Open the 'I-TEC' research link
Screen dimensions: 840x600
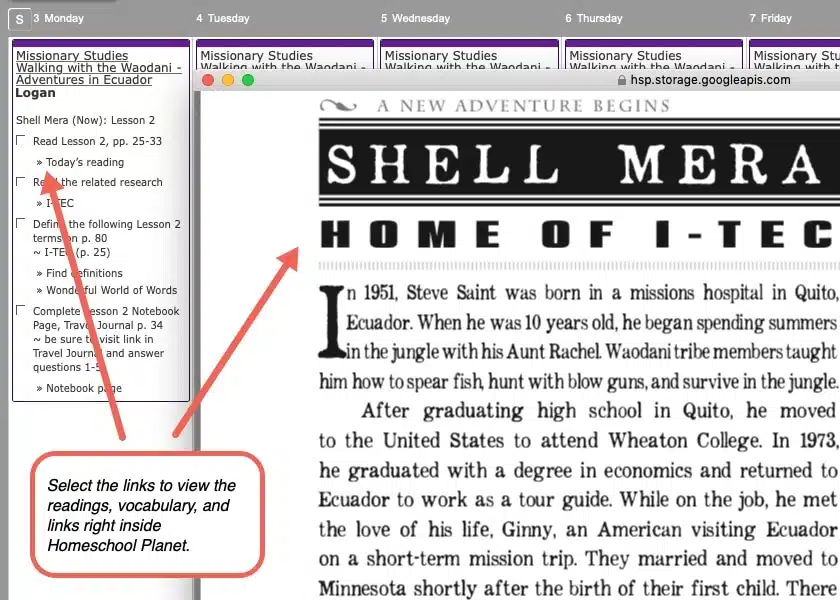(x=60, y=203)
